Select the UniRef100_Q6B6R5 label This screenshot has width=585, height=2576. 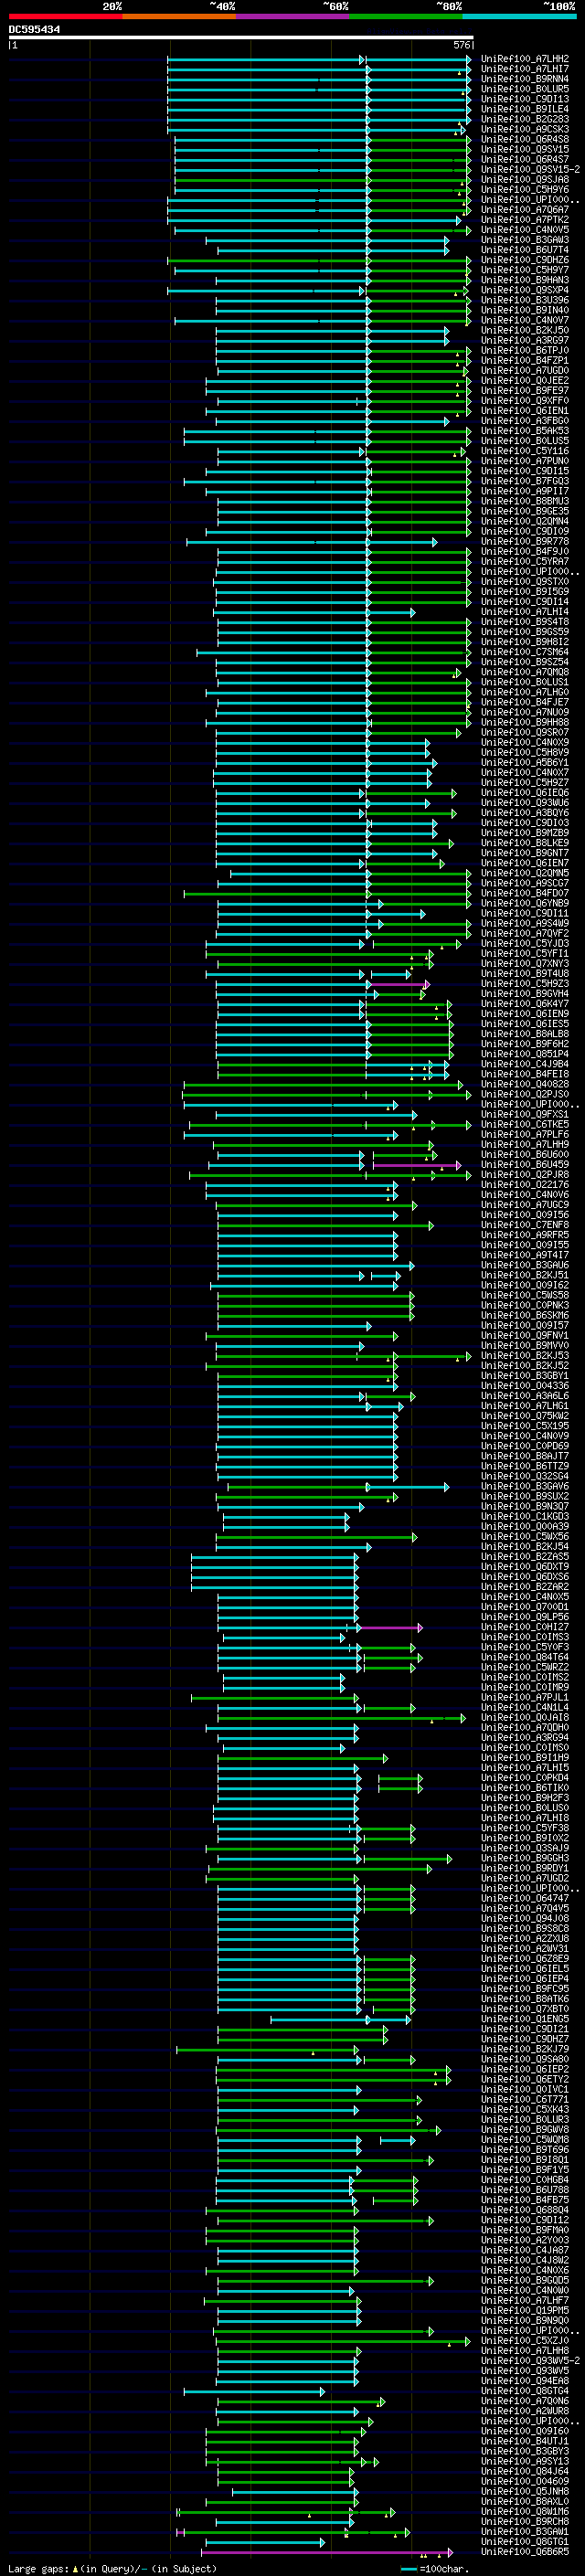click(x=525, y=2552)
